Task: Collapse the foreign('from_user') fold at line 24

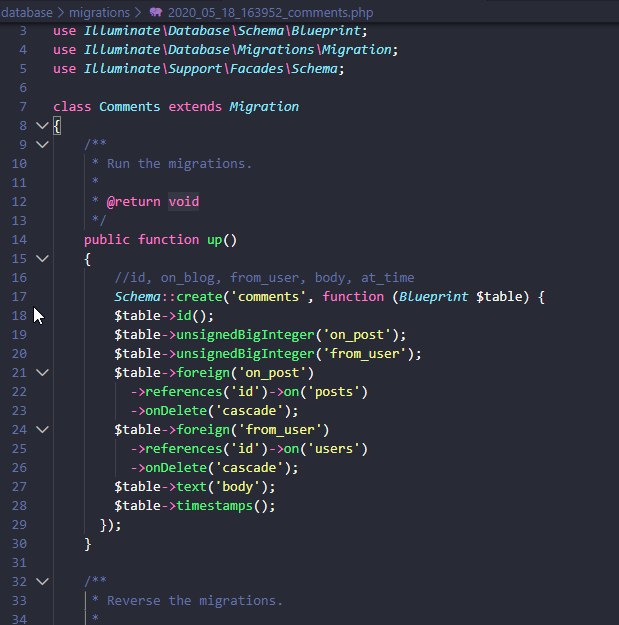Action: coord(42,429)
